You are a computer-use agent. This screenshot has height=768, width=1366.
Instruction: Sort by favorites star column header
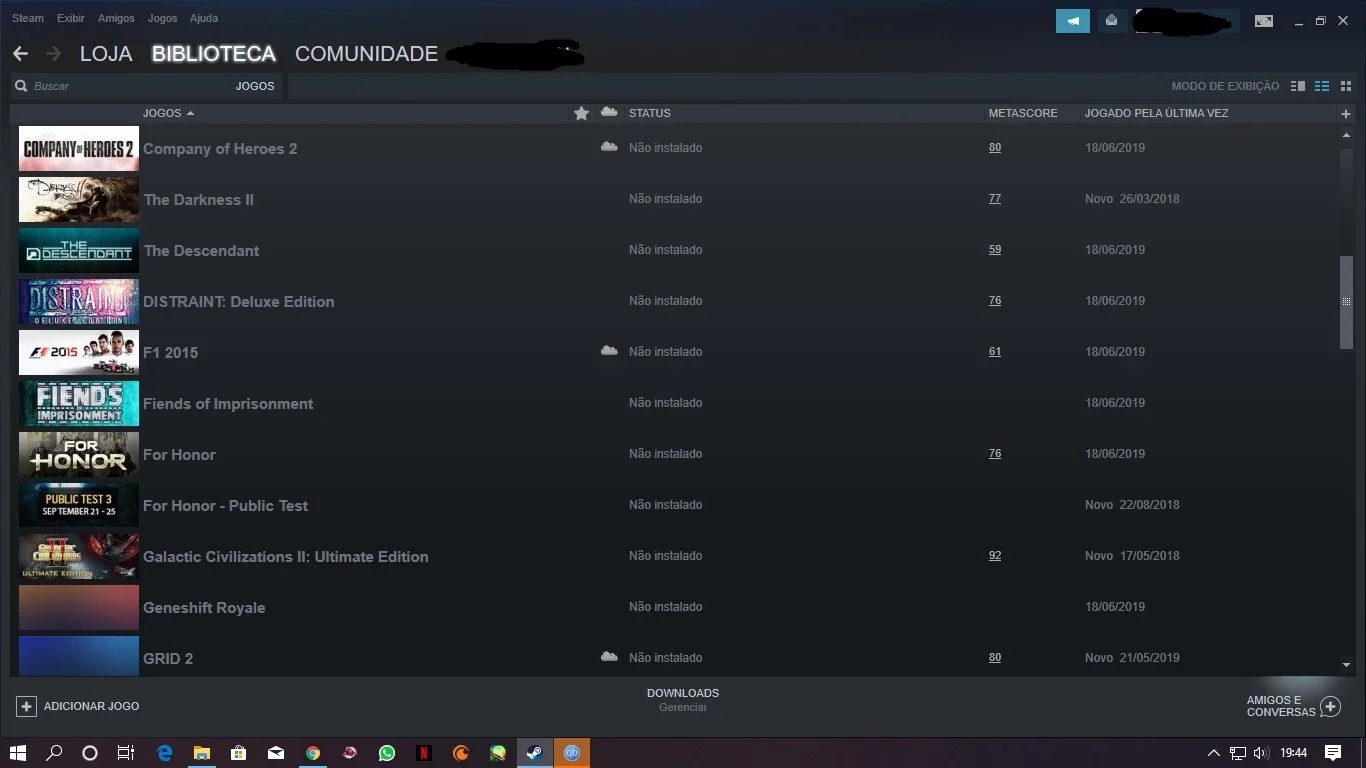click(x=581, y=113)
